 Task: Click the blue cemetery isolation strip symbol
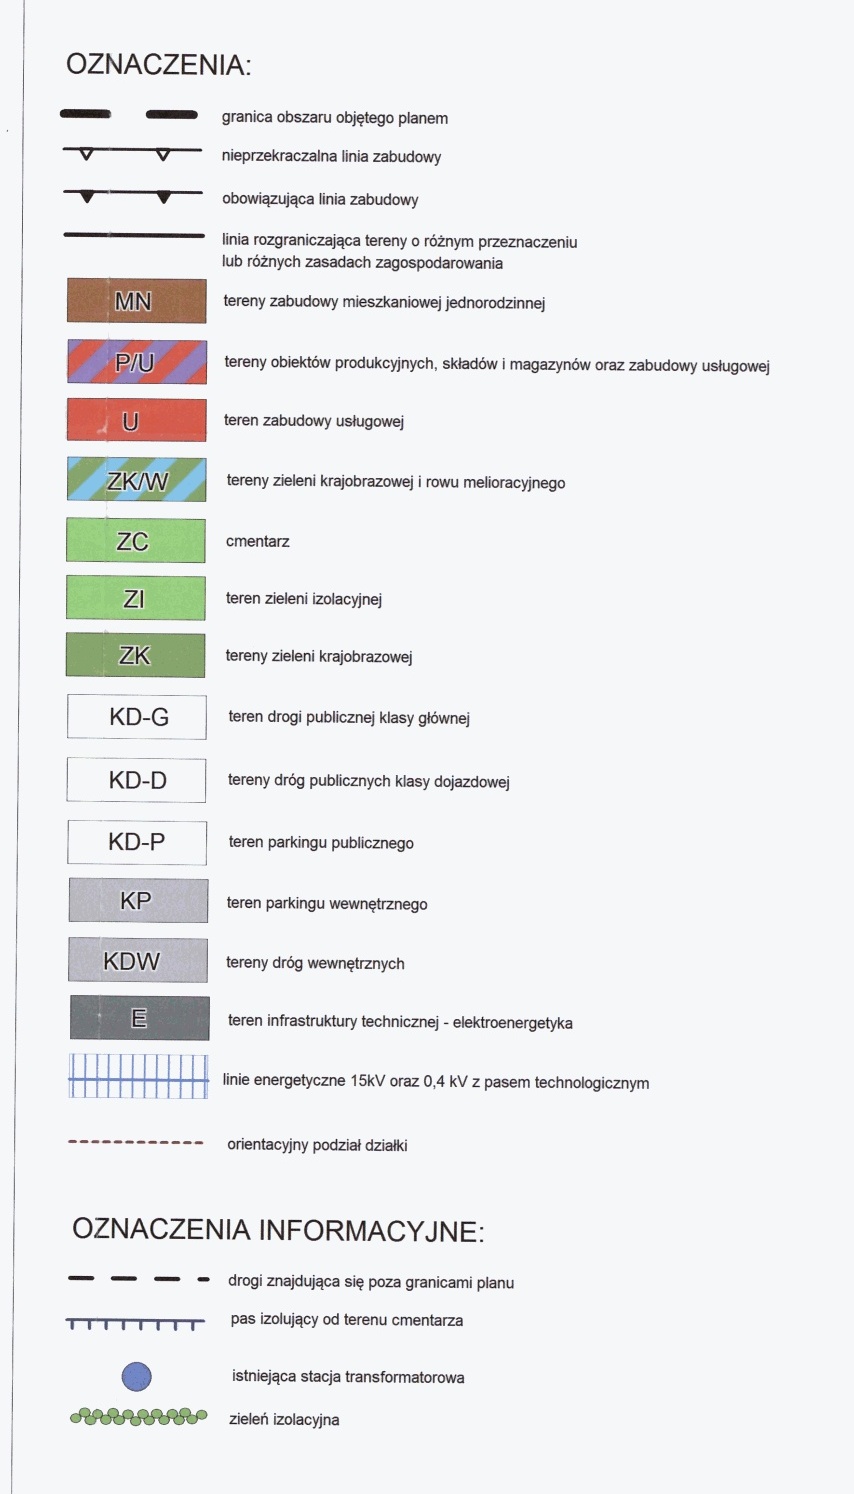[x=136, y=1323]
